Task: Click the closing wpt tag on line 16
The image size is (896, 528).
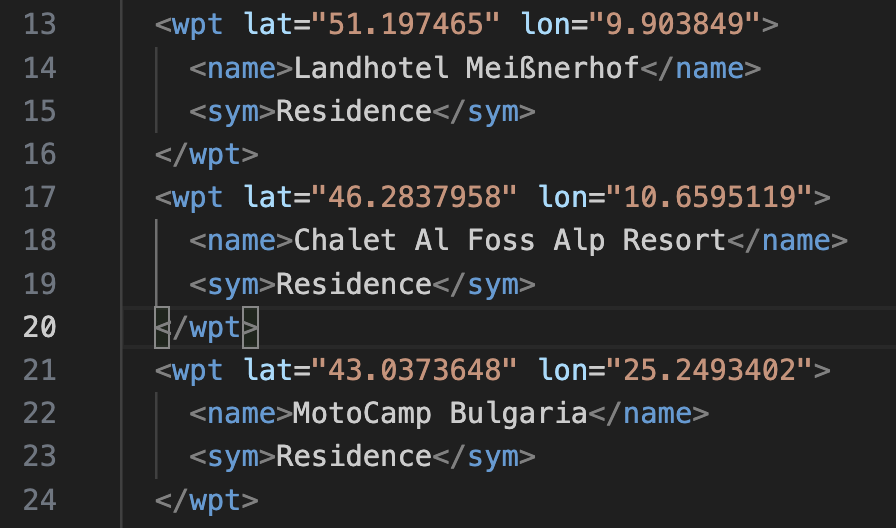Action: coord(206,155)
